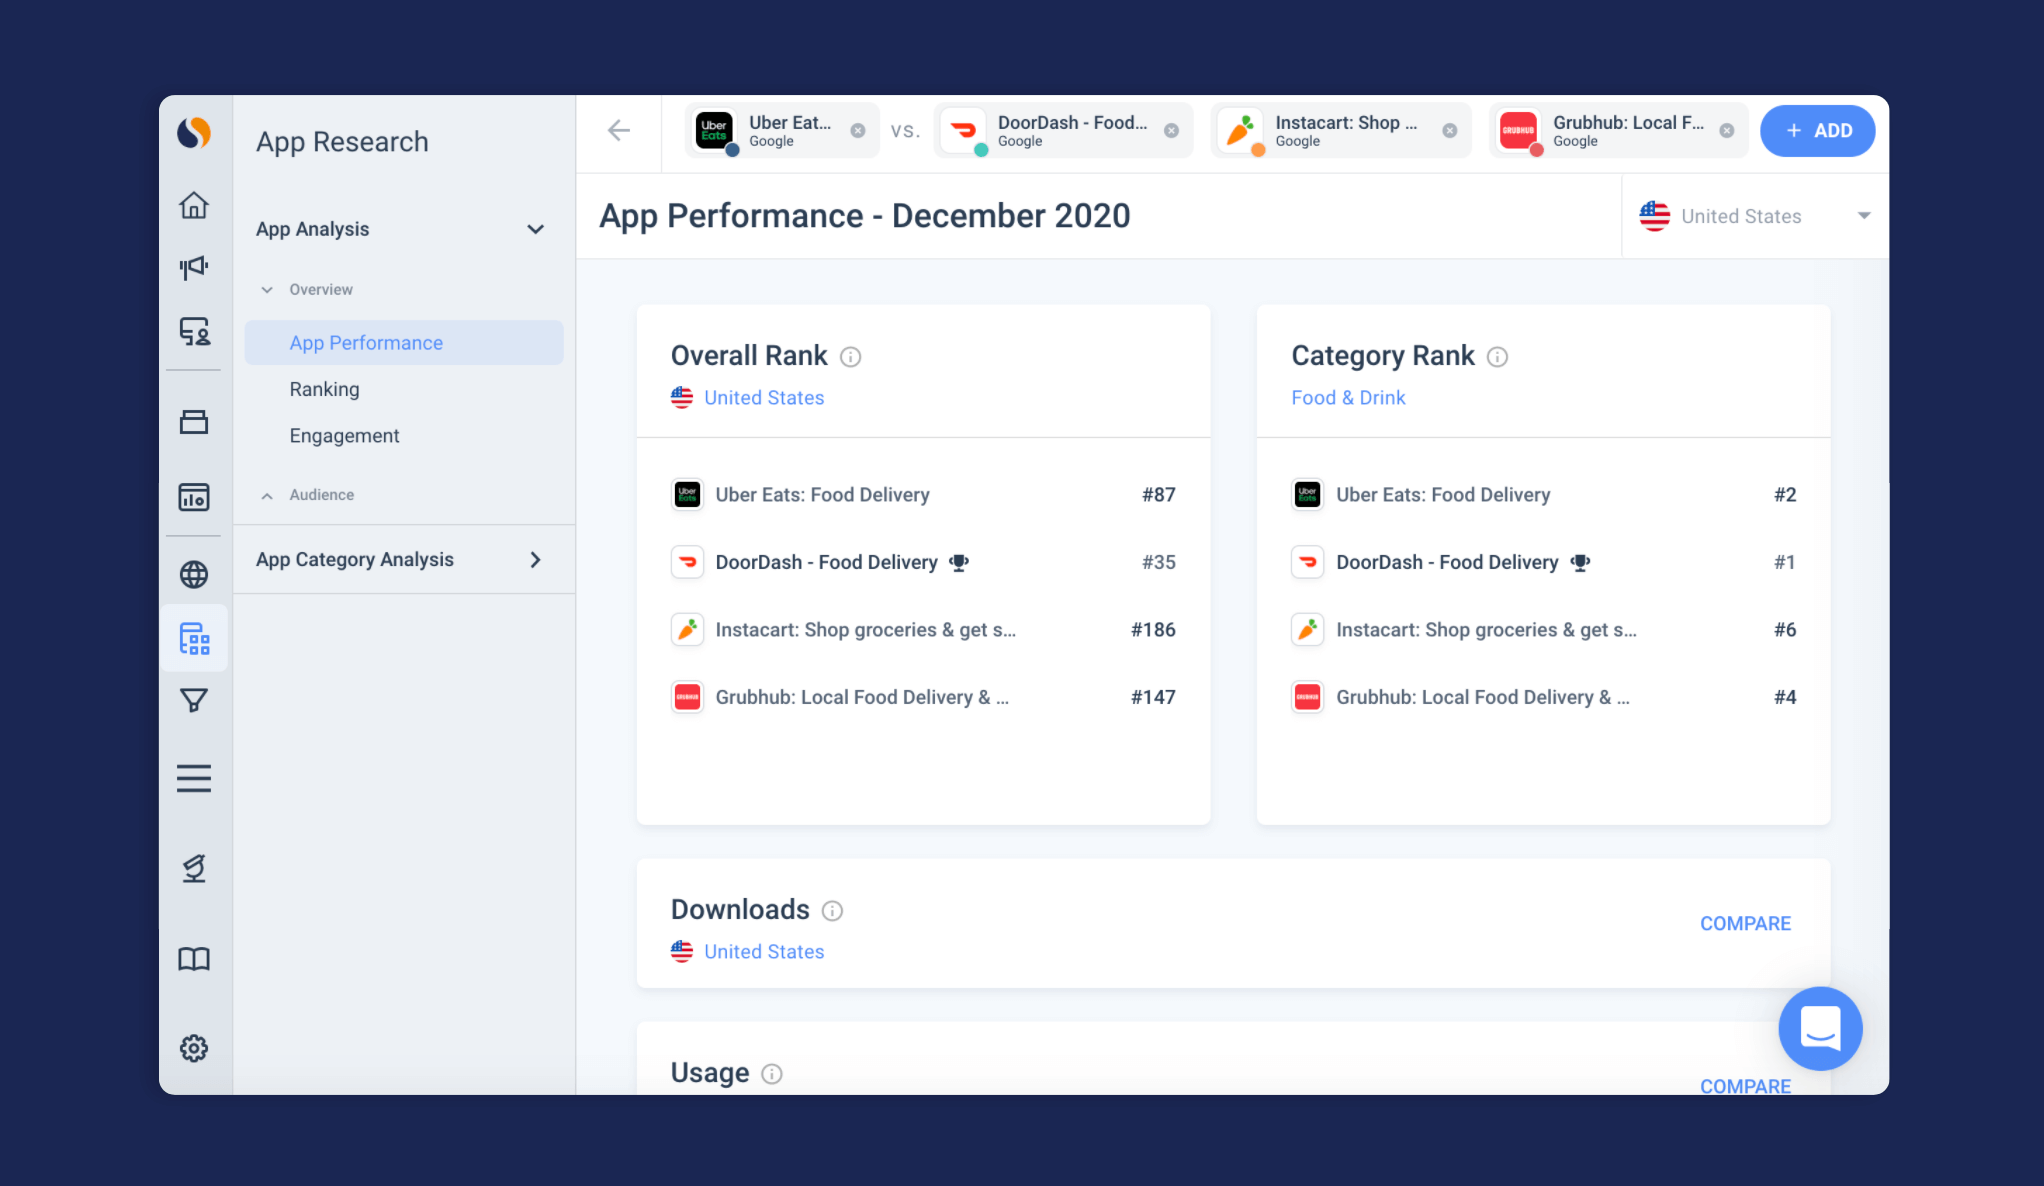
Task: Click the DoorDash app icon chip
Action: (x=963, y=130)
